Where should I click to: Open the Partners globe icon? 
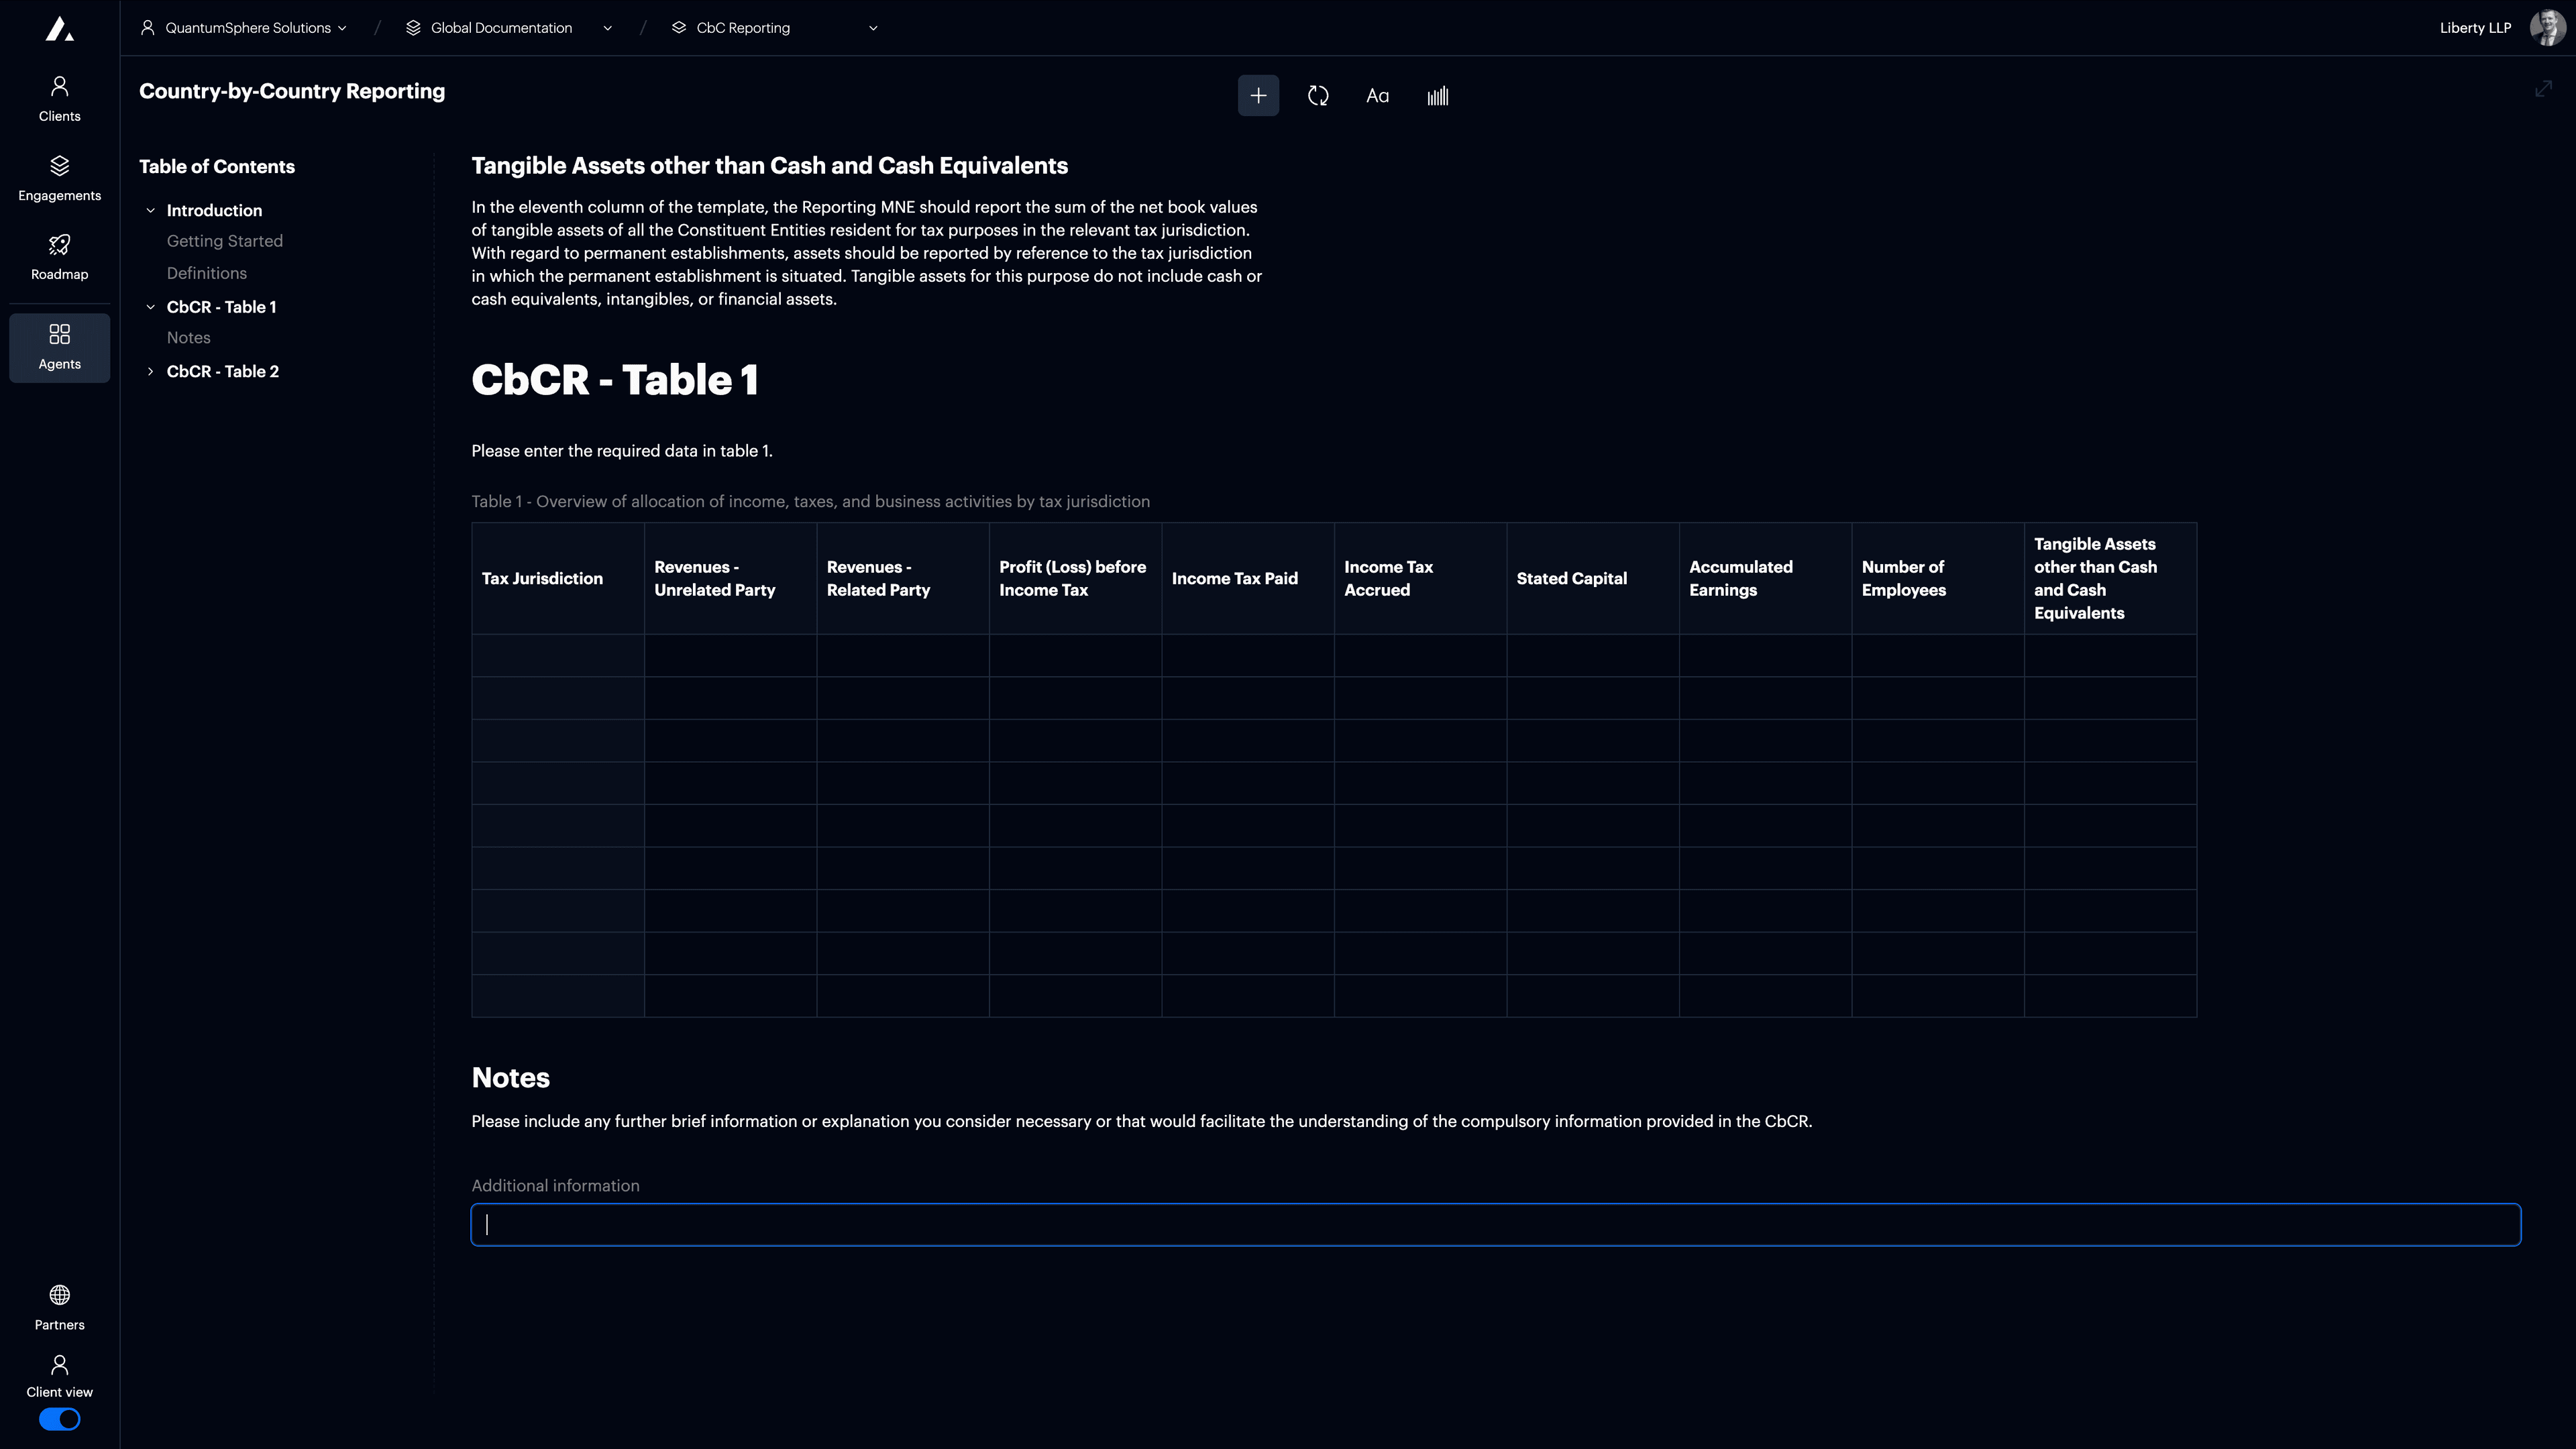[59, 1305]
